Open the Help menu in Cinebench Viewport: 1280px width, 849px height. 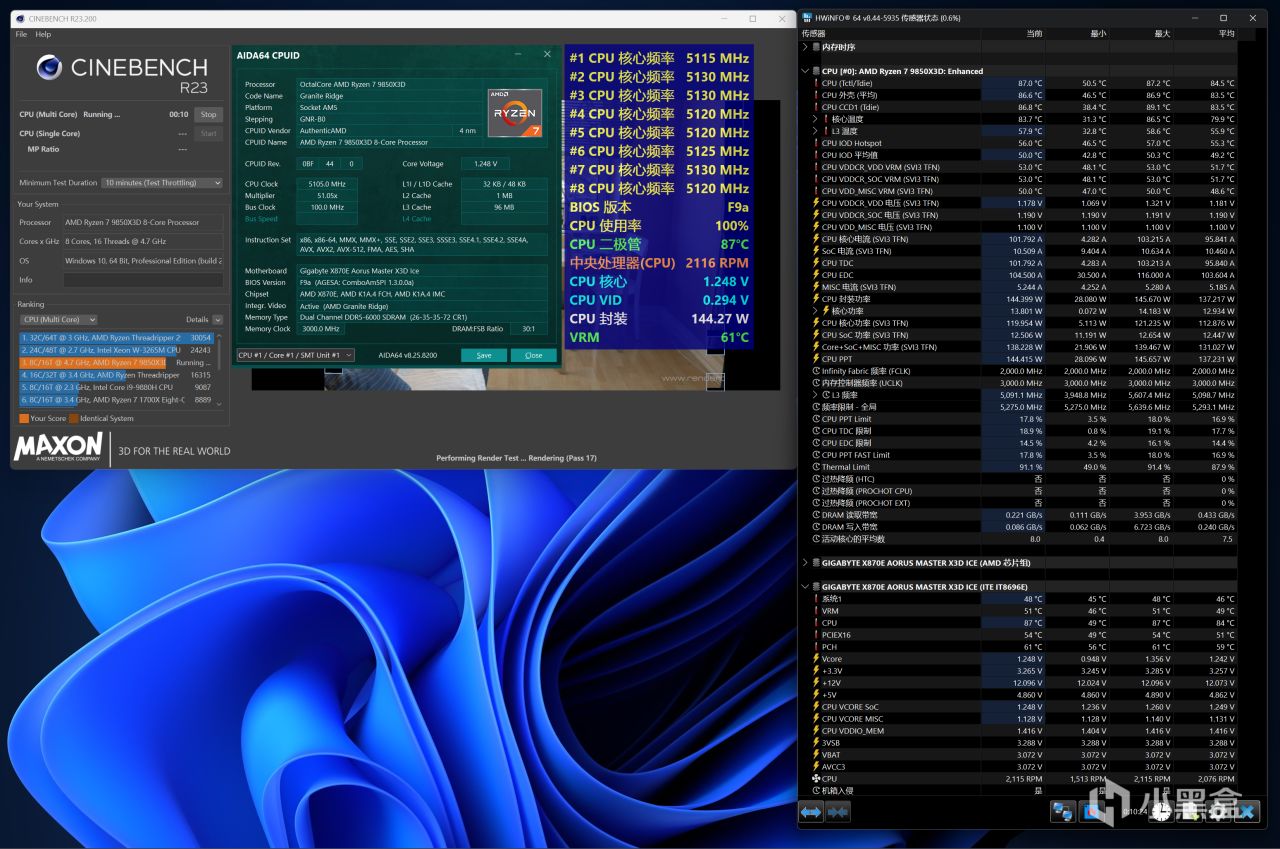(x=43, y=34)
